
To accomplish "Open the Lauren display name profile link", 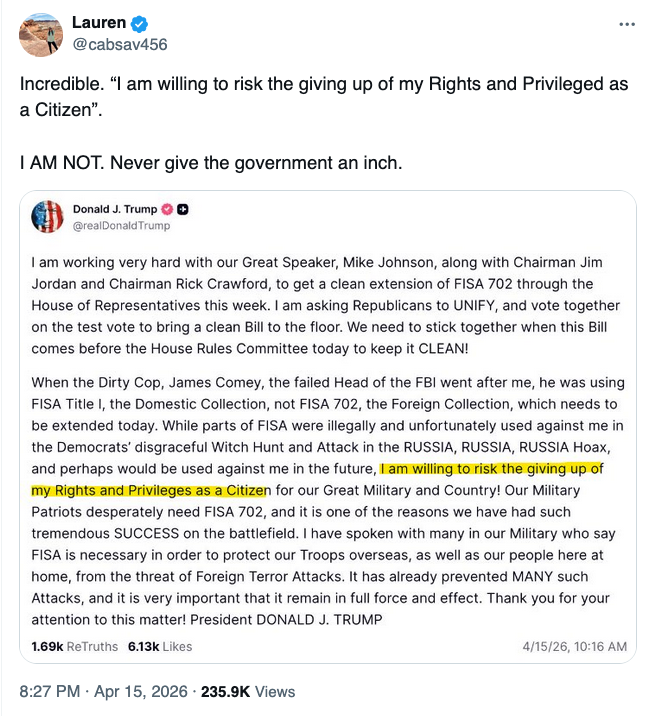I will (x=99, y=24).
